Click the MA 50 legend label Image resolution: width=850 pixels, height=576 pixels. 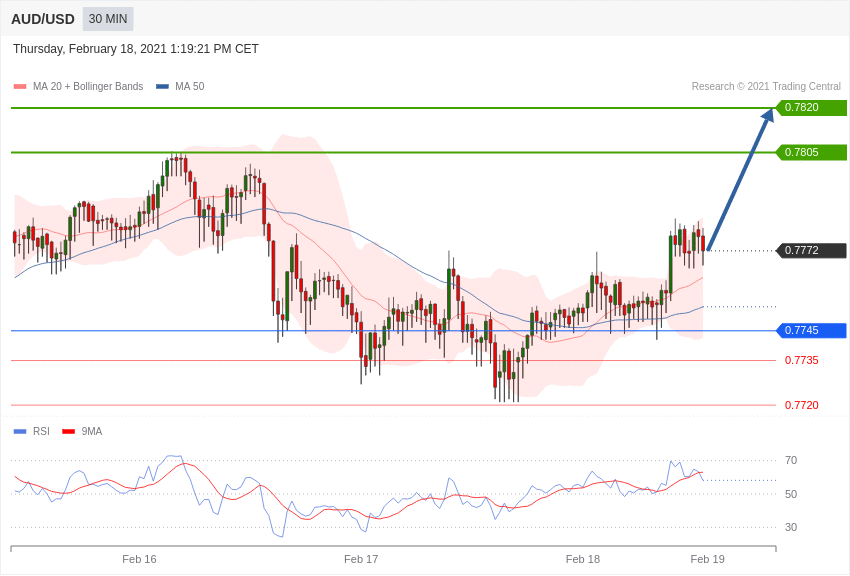tap(190, 87)
